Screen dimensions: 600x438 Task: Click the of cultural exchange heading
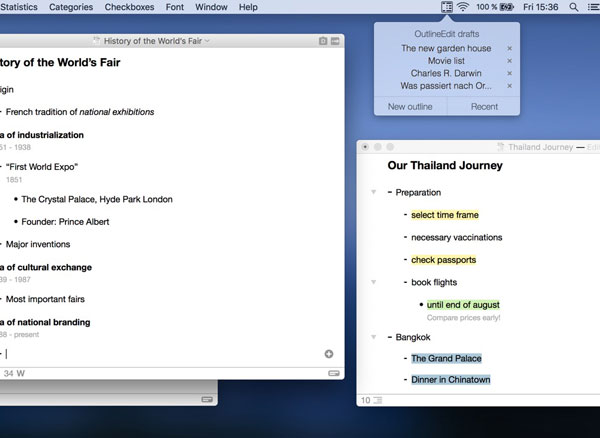46,267
